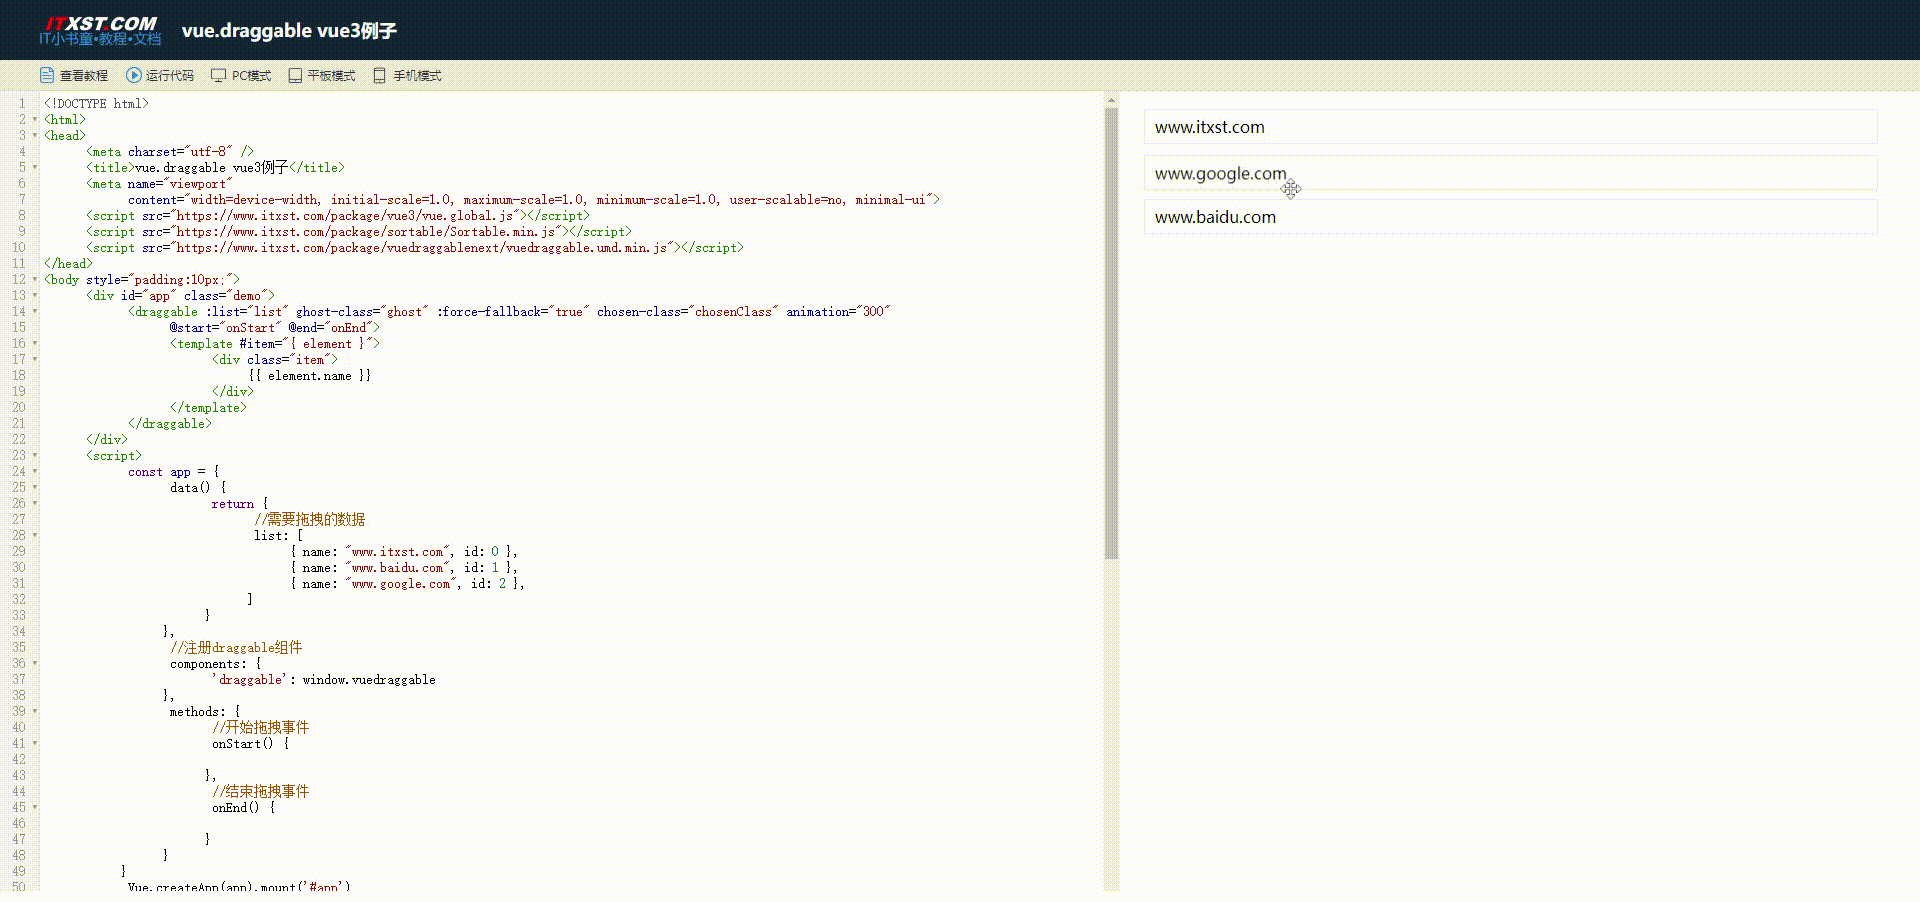This screenshot has height=902, width=1920.
Task: Open the 查看教程 document icon
Action: coord(46,75)
